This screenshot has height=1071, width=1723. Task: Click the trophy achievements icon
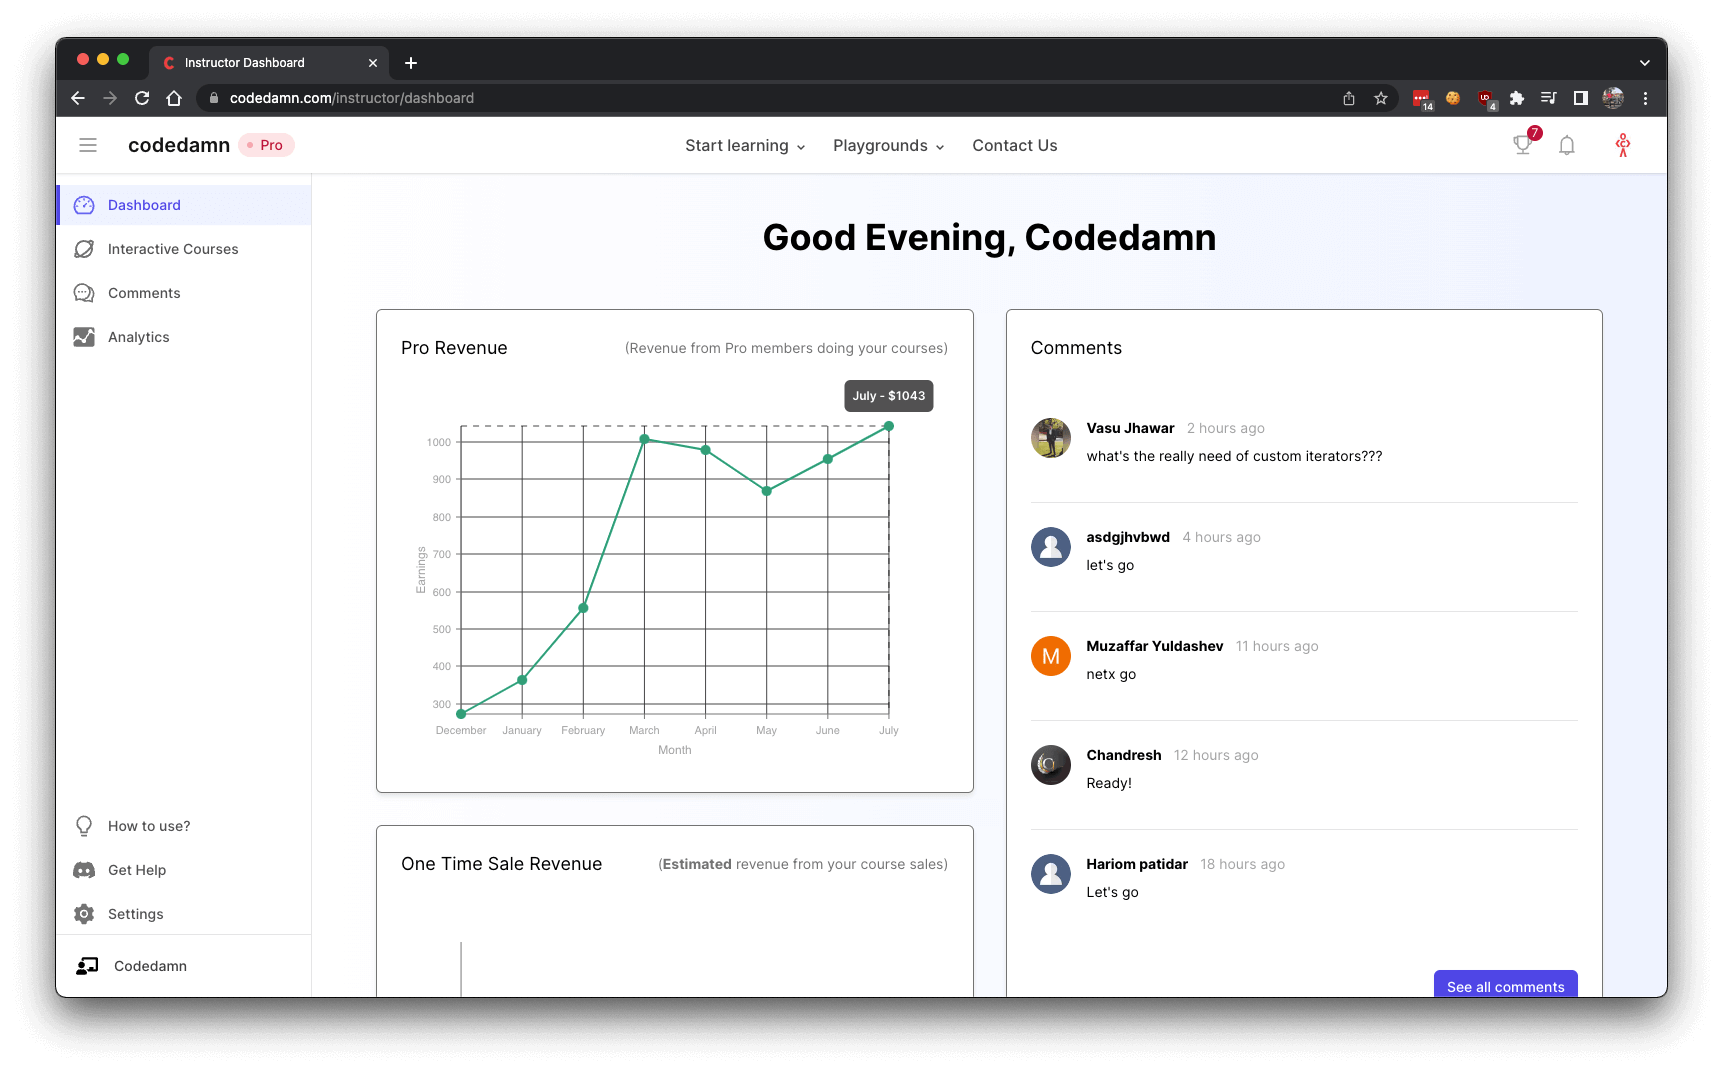tap(1522, 145)
